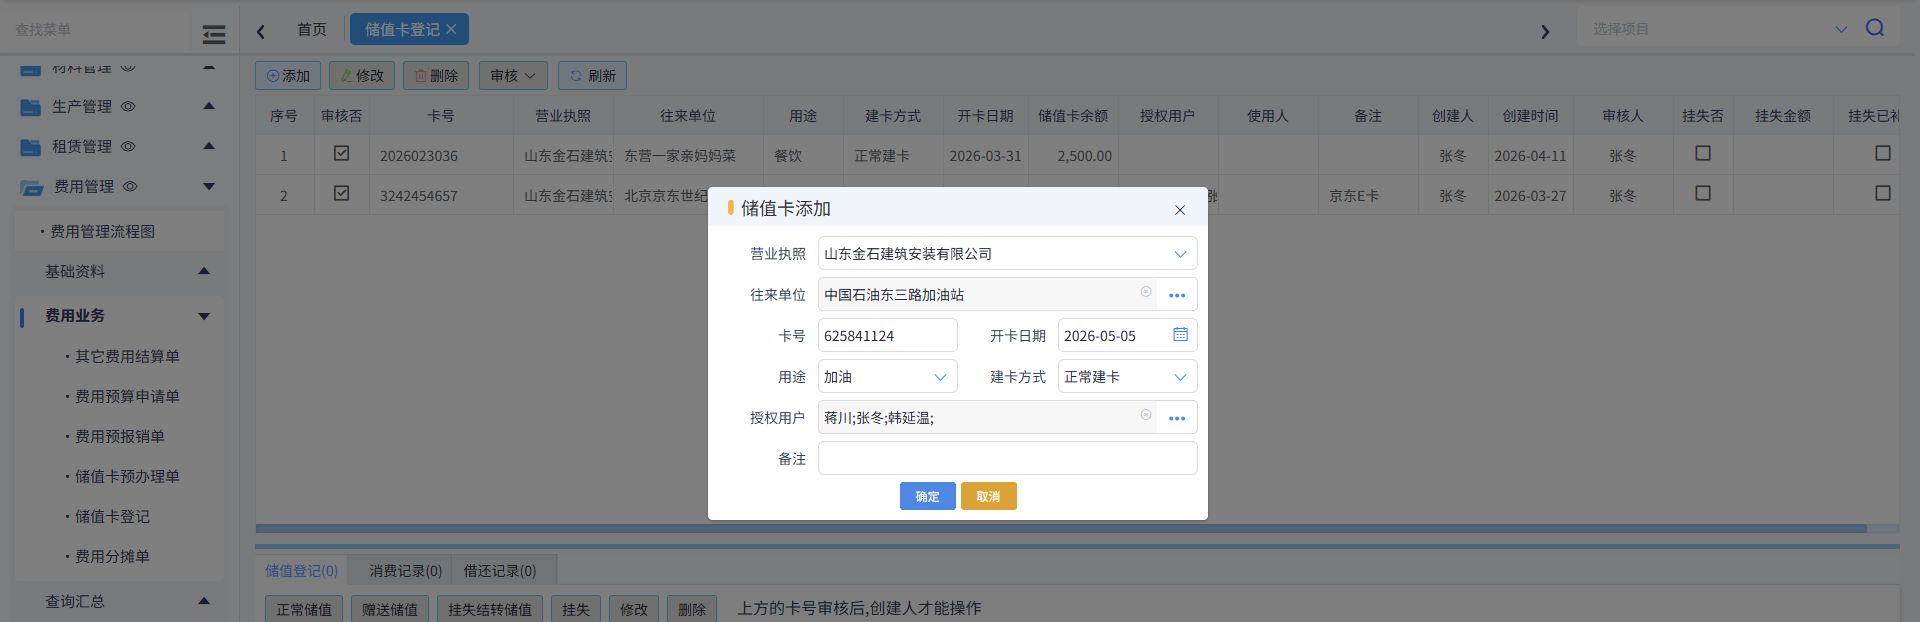The width and height of the screenshot is (1920, 622).
Task: Toggle 挂失已补 checkbox in row 2
Action: (1883, 193)
